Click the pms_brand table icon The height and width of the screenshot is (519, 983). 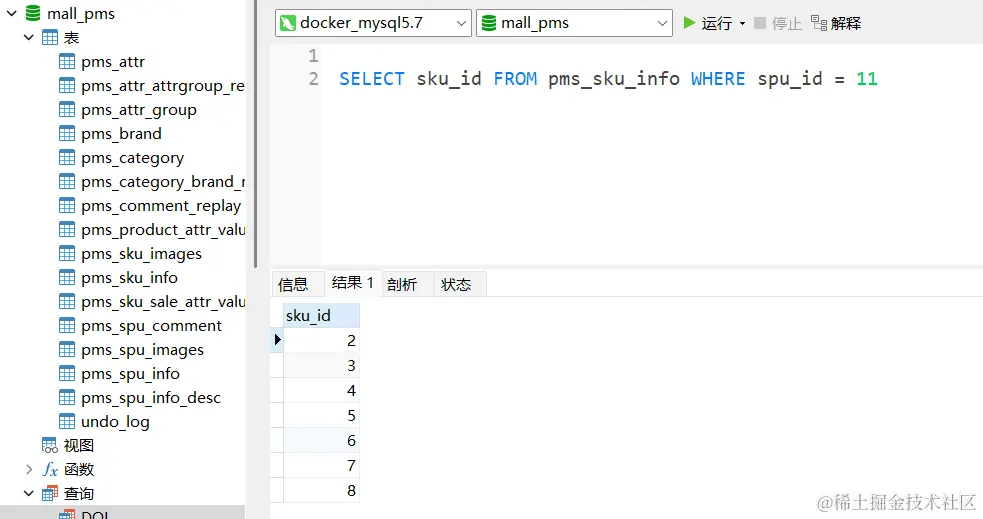[67, 134]
